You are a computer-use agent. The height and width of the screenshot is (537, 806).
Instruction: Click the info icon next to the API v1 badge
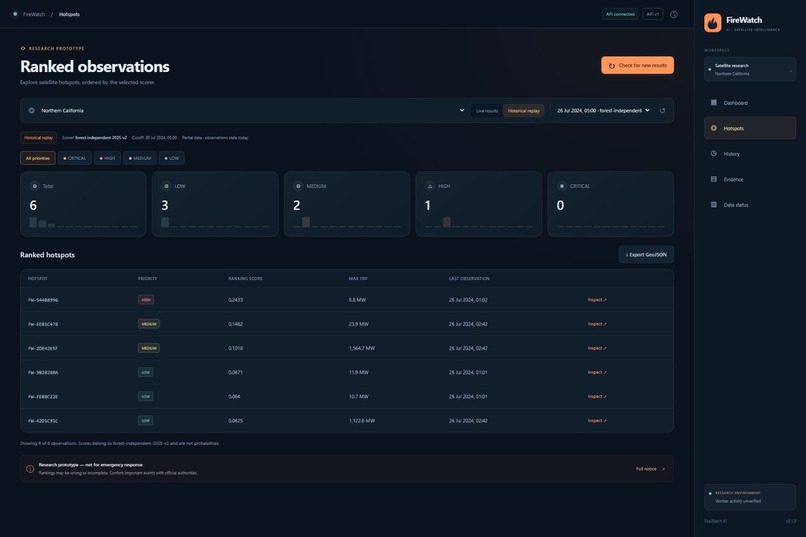[x=673, y=14]
